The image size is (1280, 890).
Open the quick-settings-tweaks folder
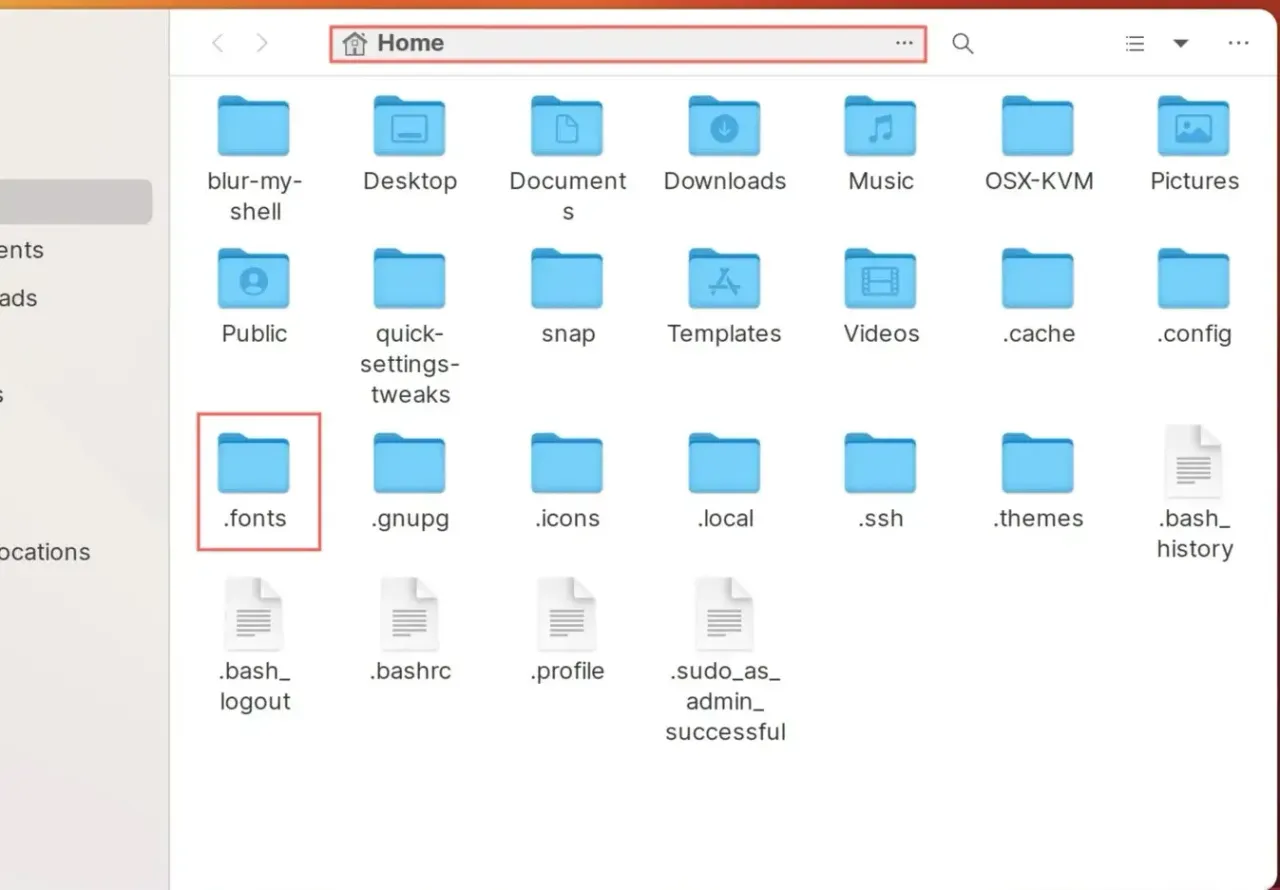(410, 279)
